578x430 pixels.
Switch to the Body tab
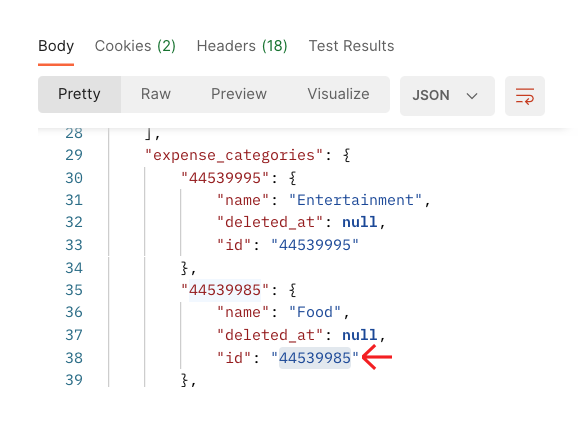click(x=56, y=46)
